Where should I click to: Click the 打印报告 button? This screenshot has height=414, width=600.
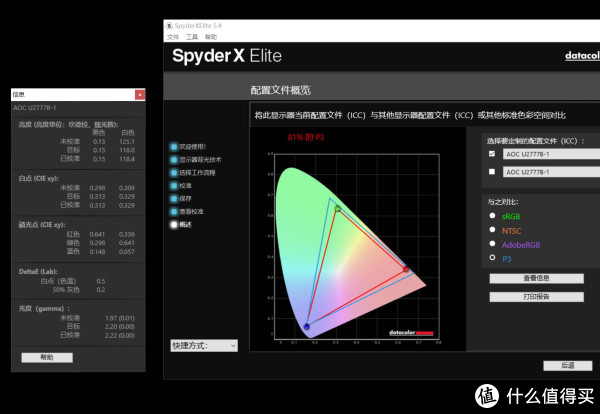(x=536, y=297)
